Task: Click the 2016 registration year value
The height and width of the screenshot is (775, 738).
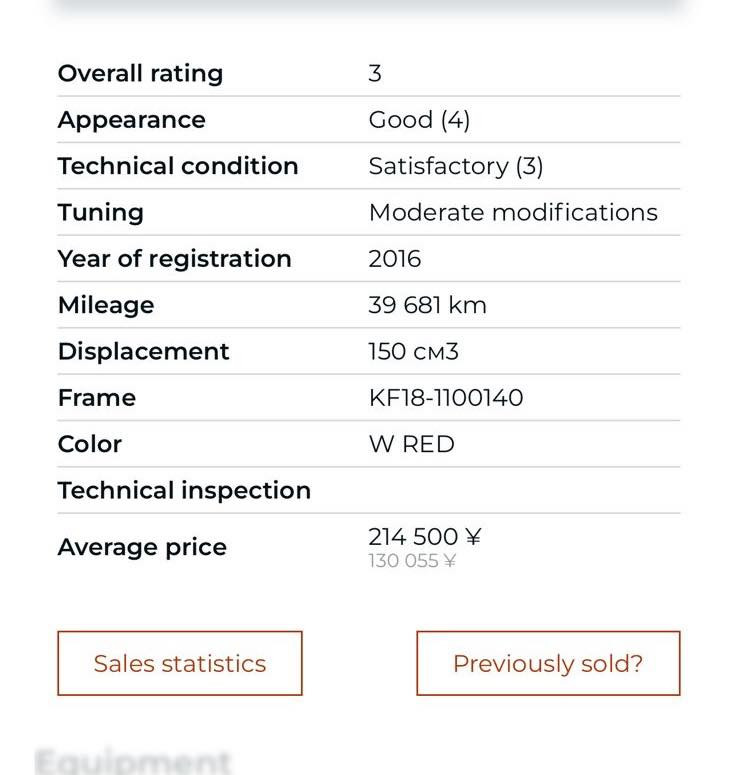Action: (395, 259)
